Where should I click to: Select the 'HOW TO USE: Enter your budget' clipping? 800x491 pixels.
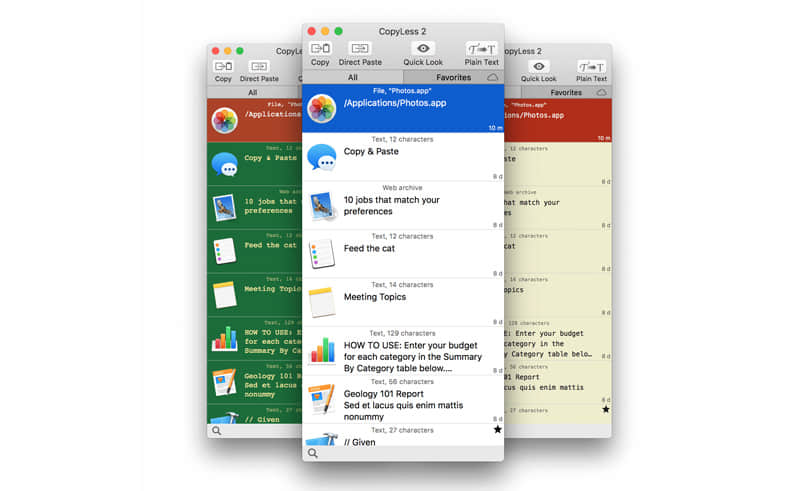403,351
